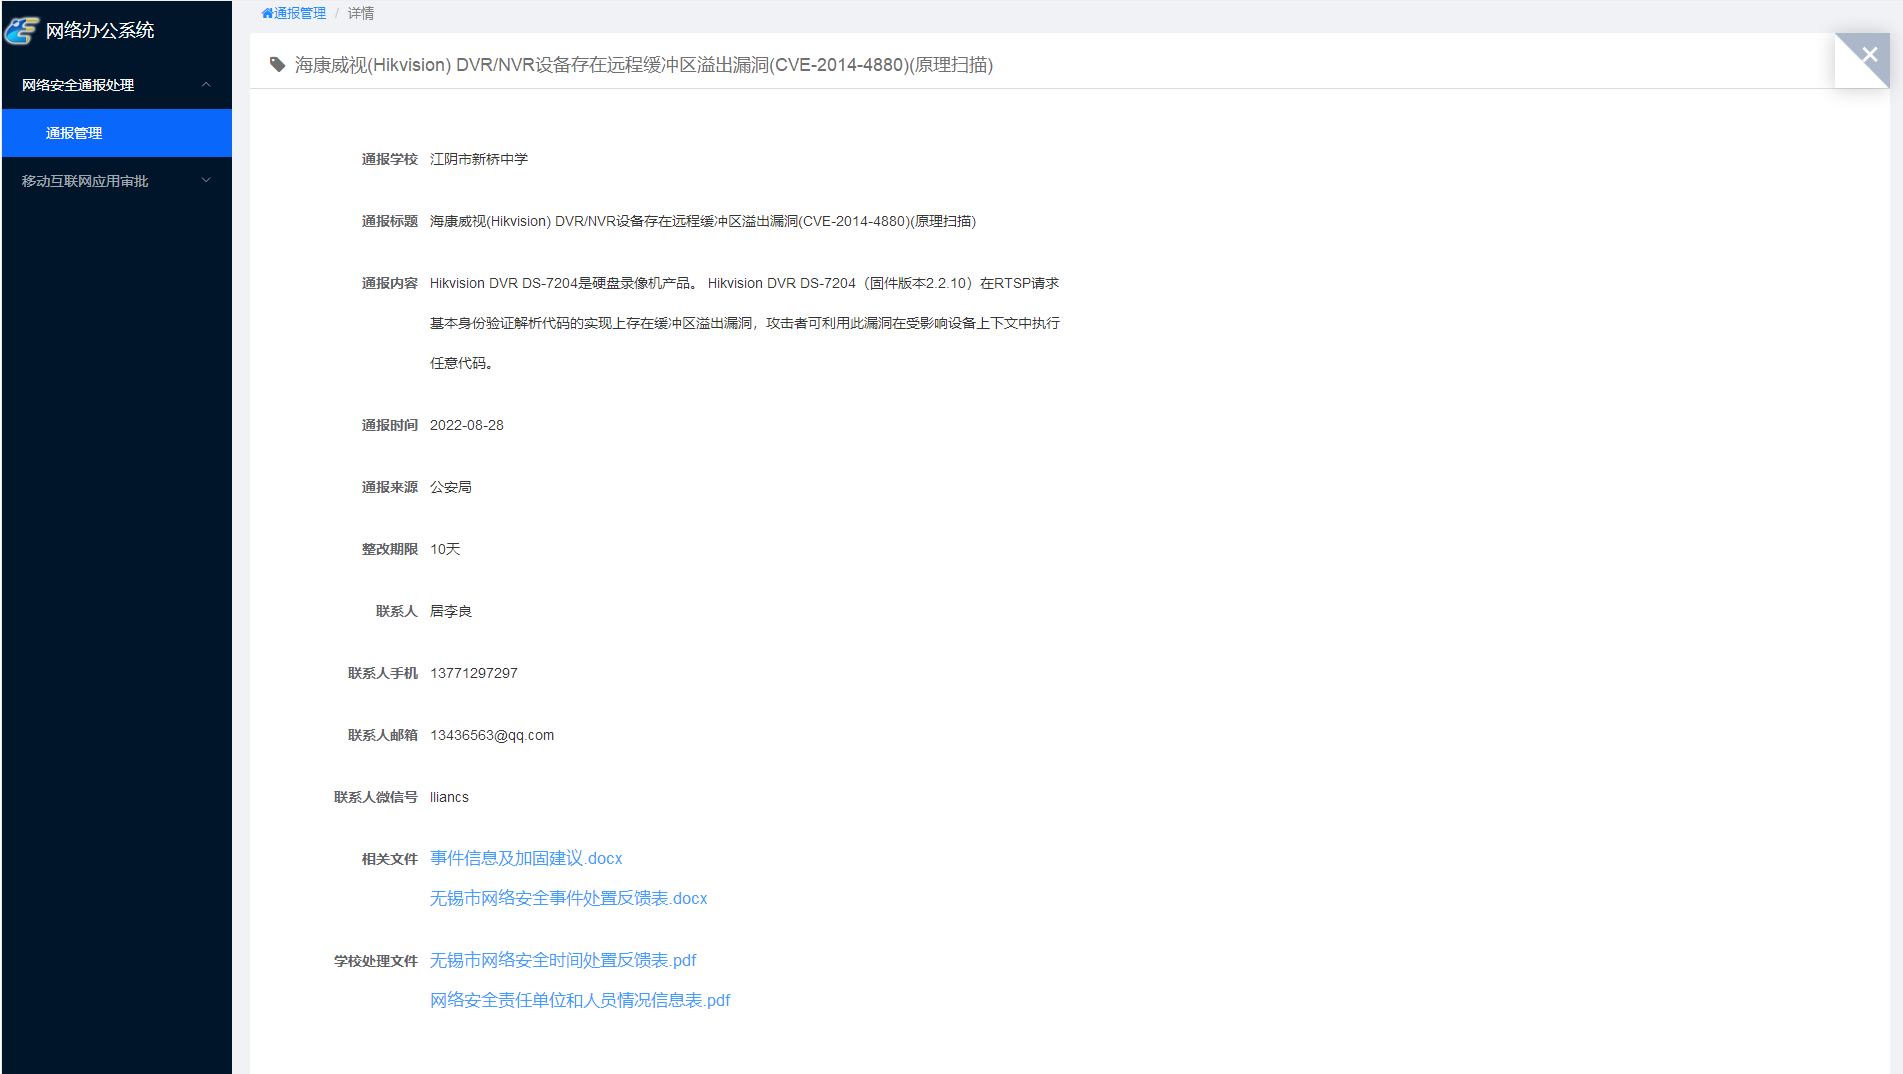1903x1074 pixels.
Task: Click the 相关文件 field label
Action: coord(390,859)
